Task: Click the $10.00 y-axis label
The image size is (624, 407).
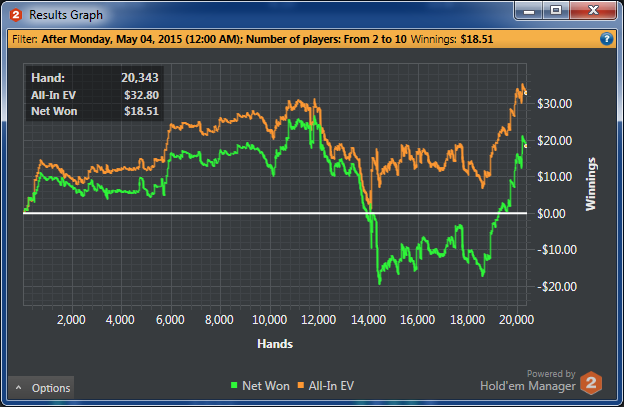Action: tap(554, 177)
